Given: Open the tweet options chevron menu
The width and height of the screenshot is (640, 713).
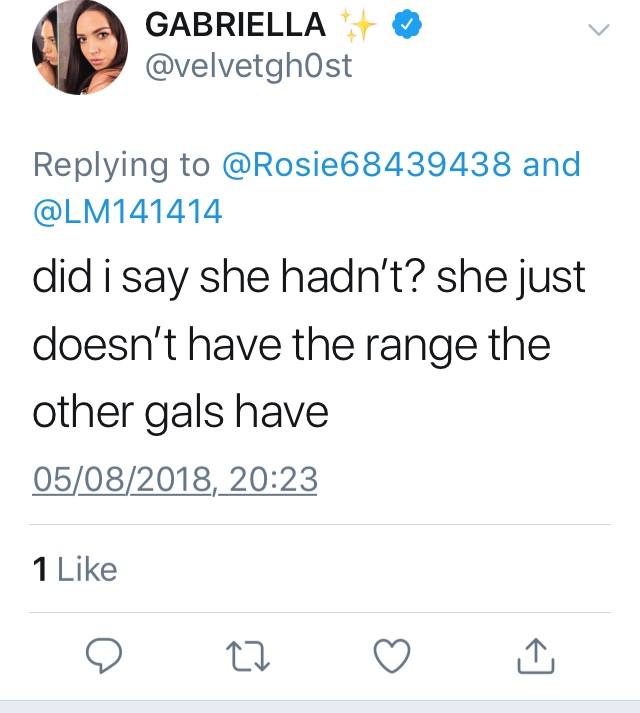Looking at the screenshot, I should click(x=597, y=31).
